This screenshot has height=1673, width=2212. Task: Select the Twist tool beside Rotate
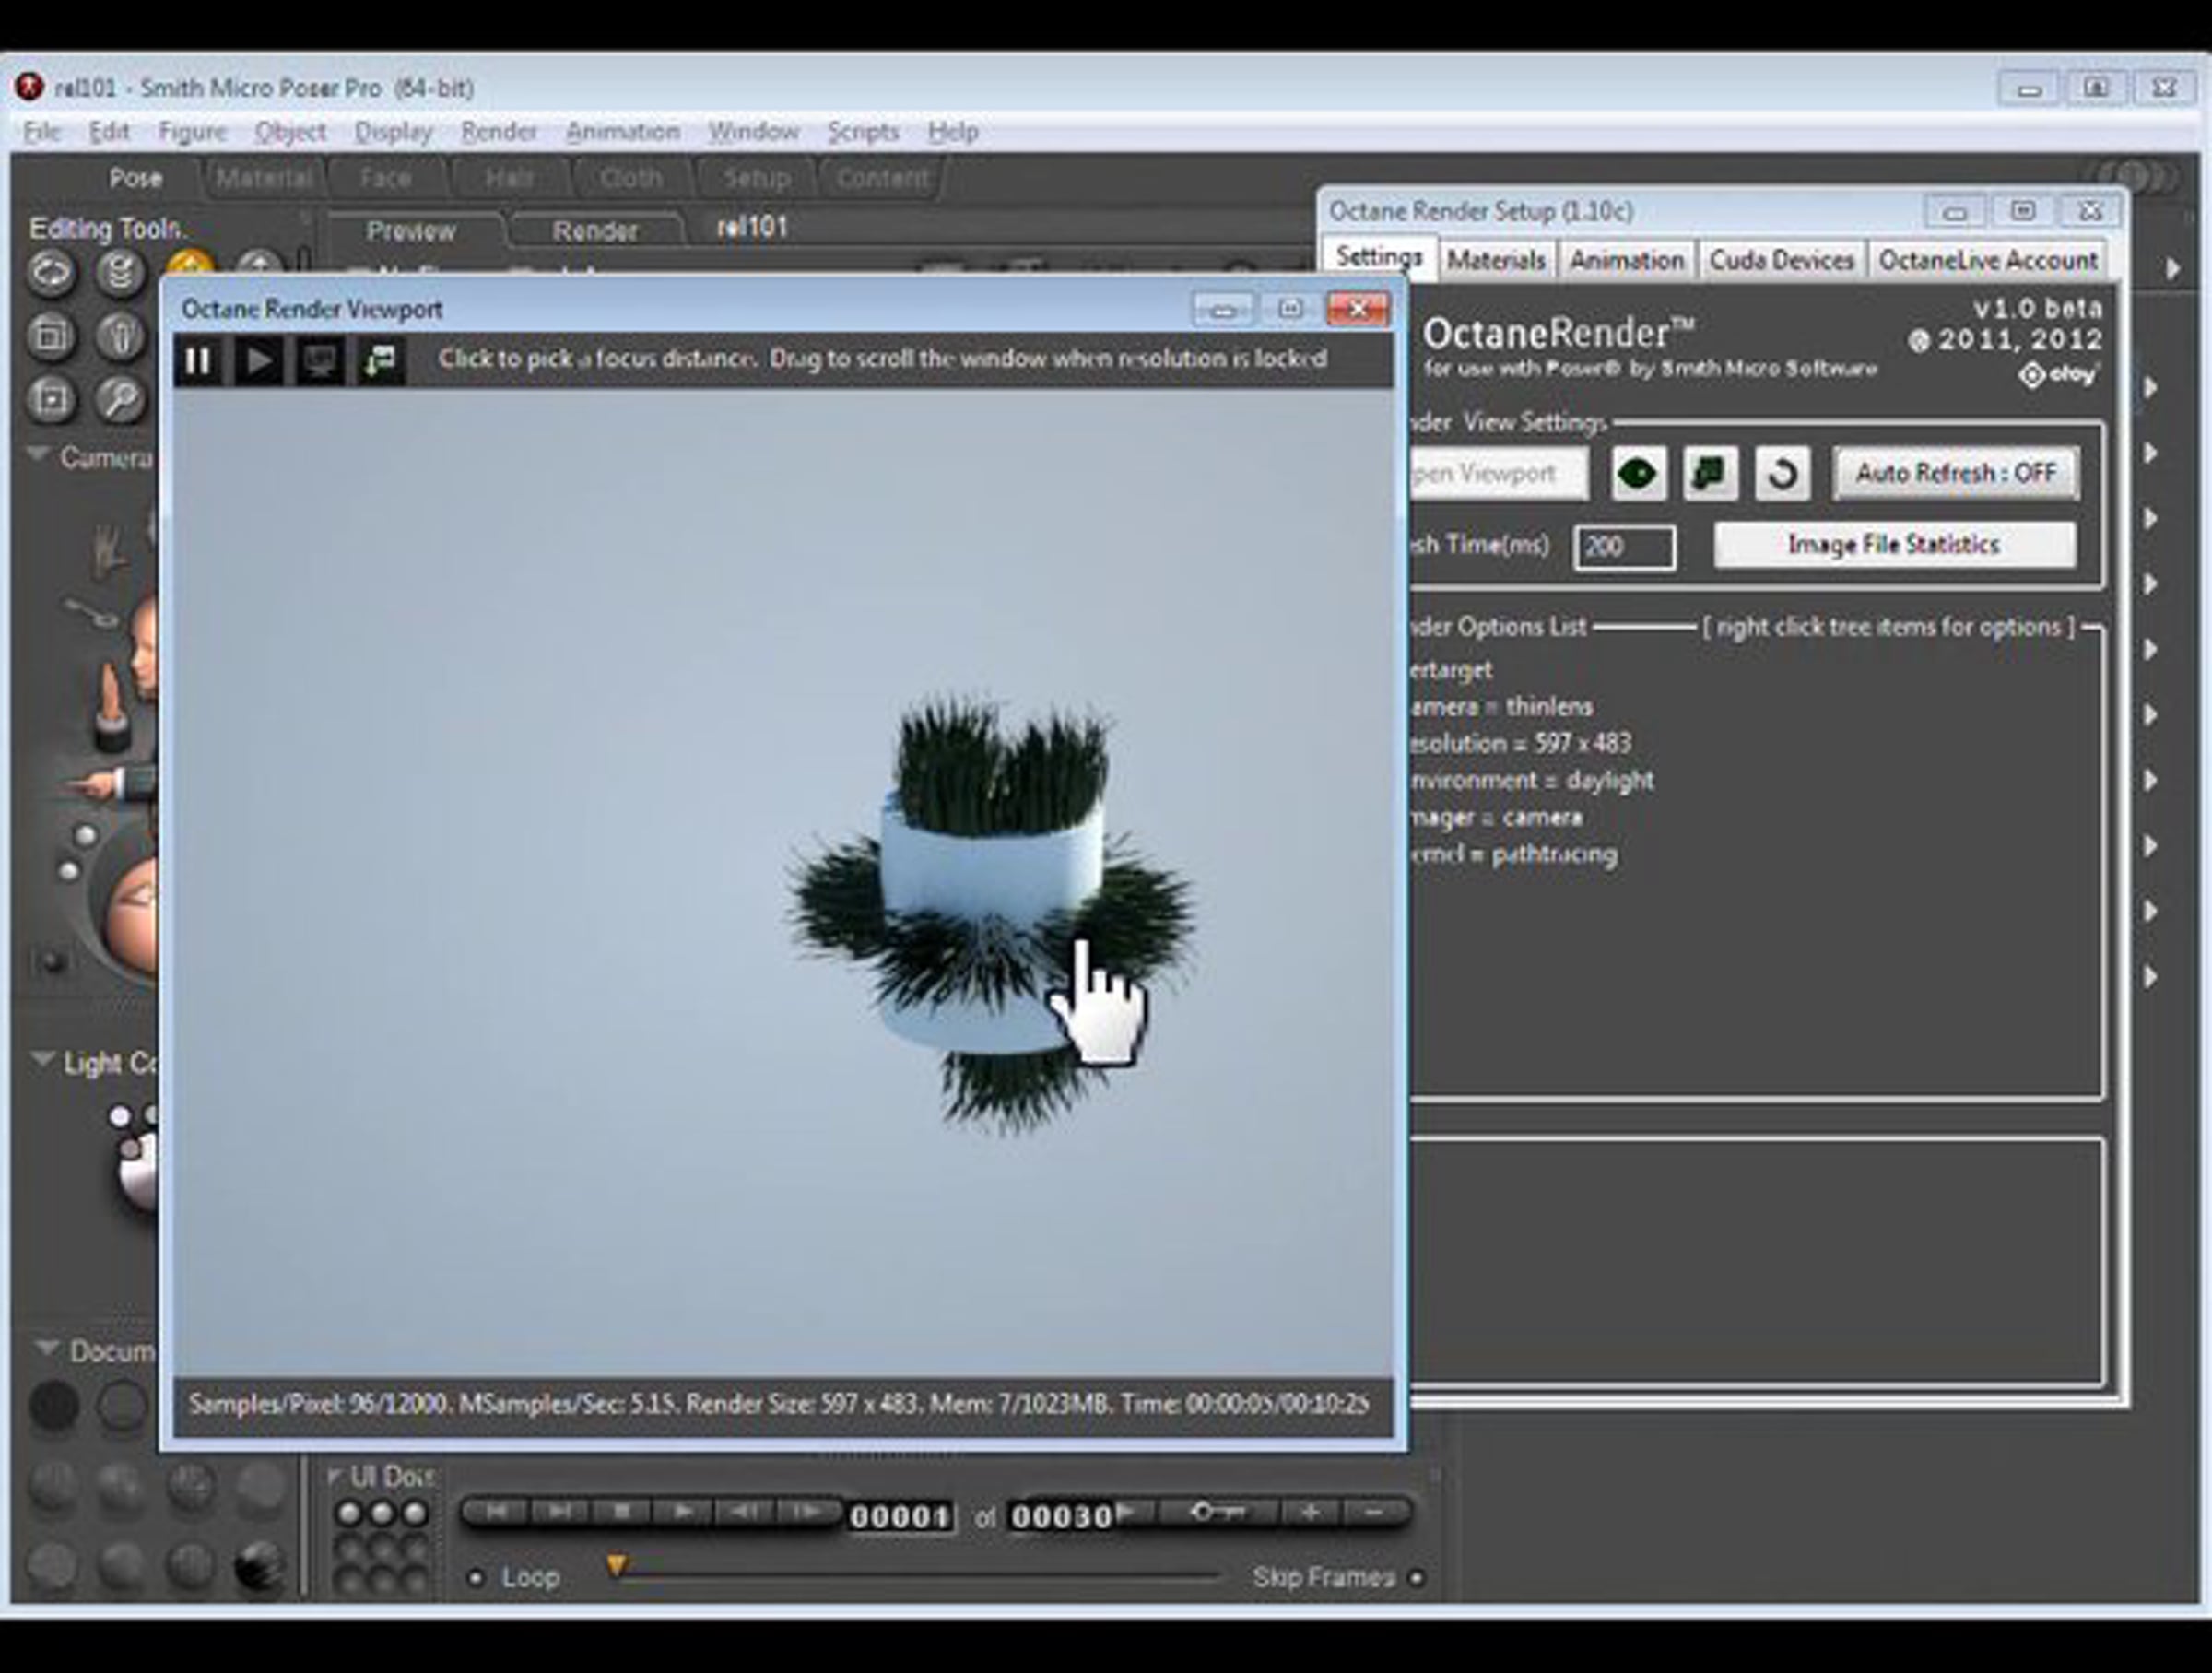pos(120,272)
